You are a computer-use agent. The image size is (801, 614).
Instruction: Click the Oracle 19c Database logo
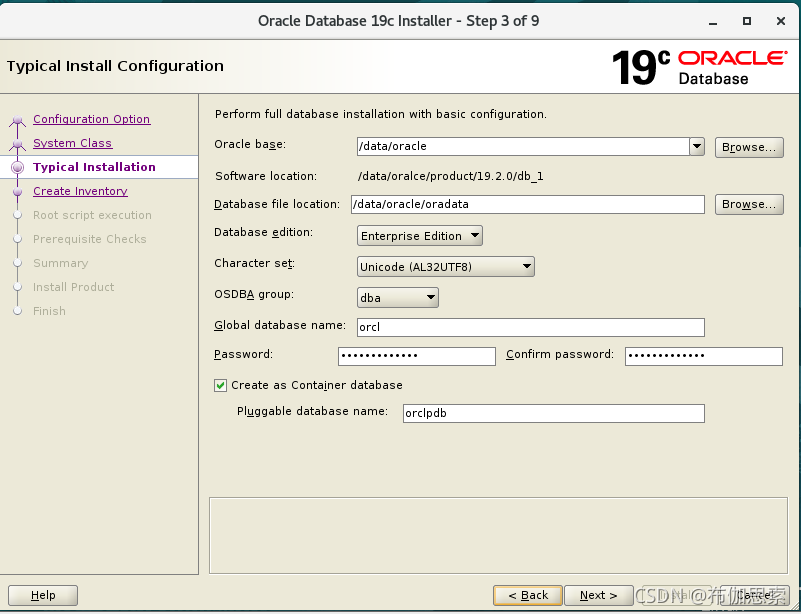click(x=700, y=67)
